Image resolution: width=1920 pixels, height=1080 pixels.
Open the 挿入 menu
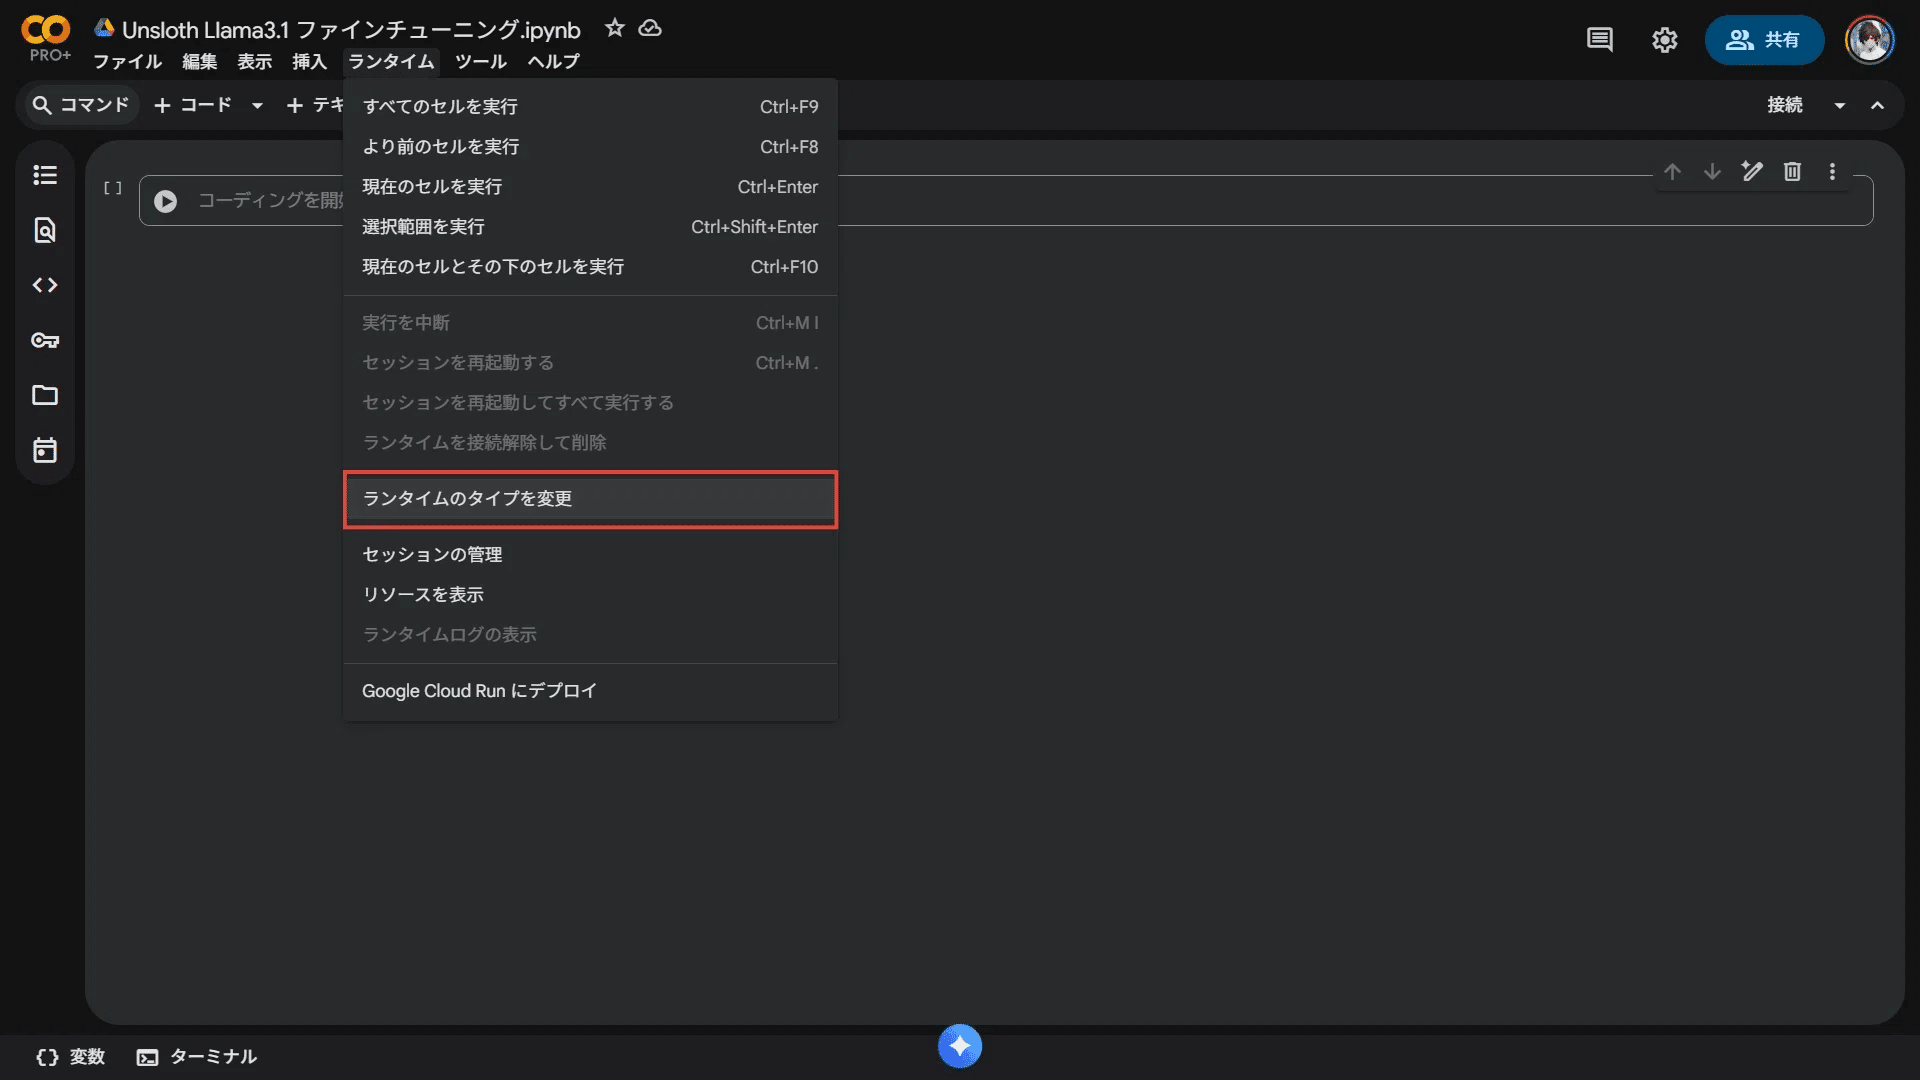click(310, 62)
